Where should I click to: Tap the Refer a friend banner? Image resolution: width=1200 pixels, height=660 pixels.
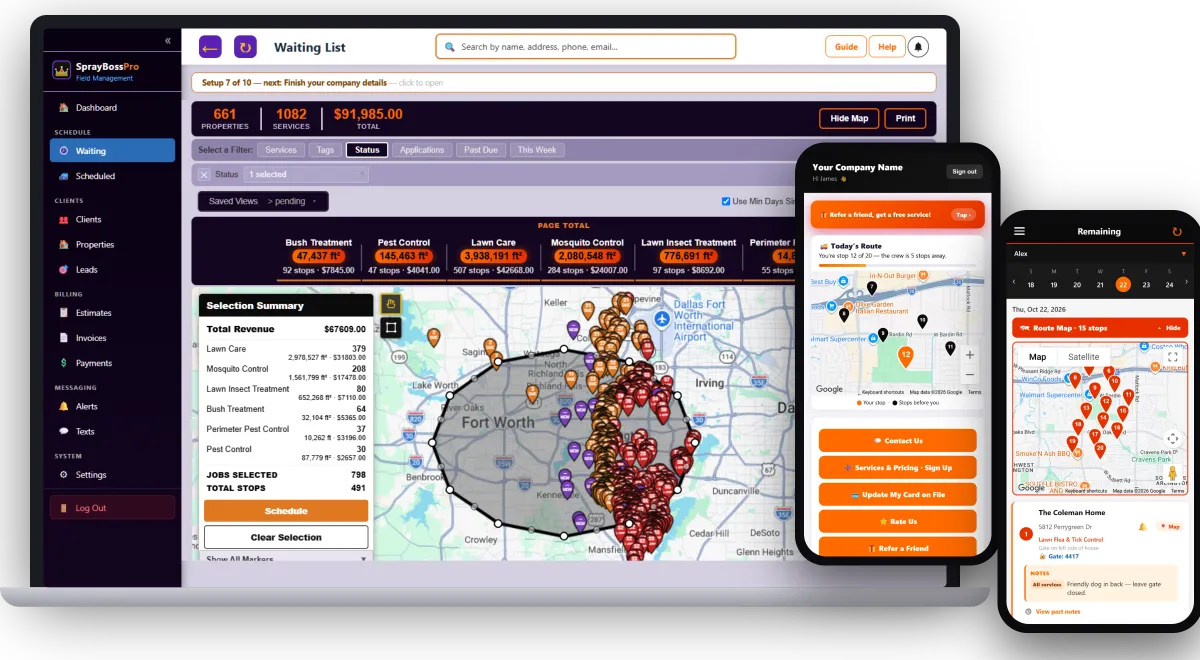[x=897, y=214]
